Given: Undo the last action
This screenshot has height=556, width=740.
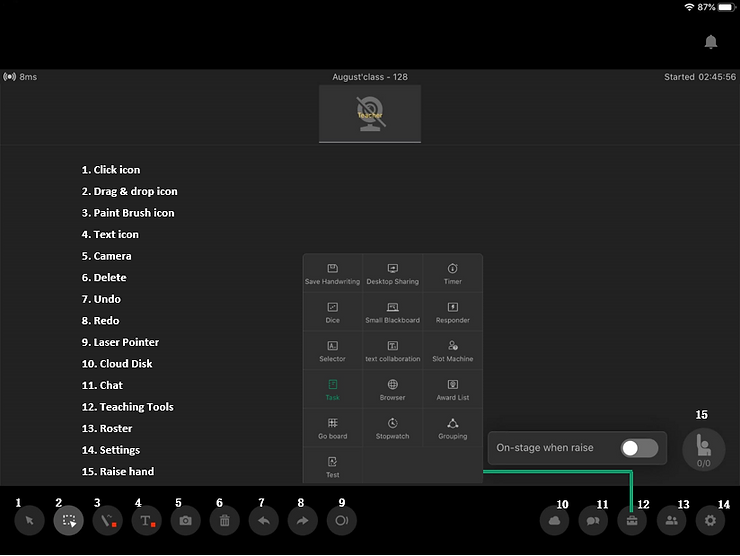Looking at the screenshot, I should click(x=264, y=521).
